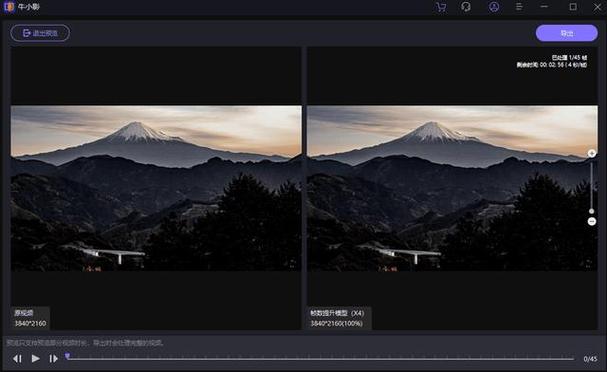The width and height of the screenshot is (607, 372).
Task: Click the vertical zoom slider handle
Action: tap(592, 211)
